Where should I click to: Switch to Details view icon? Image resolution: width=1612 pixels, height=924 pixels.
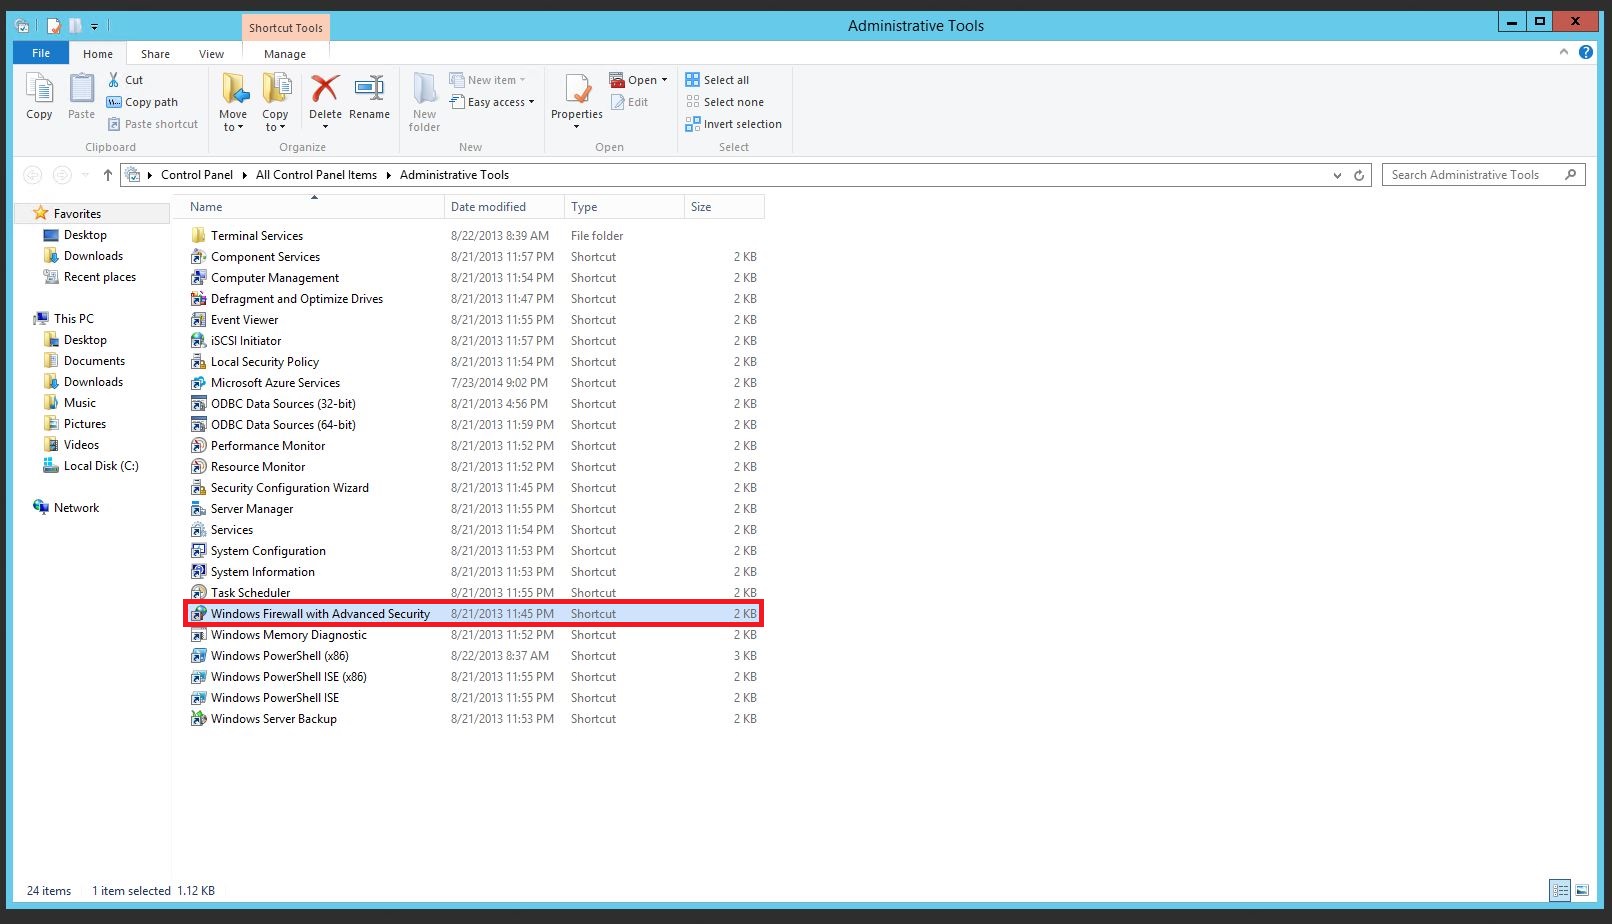1560,890
